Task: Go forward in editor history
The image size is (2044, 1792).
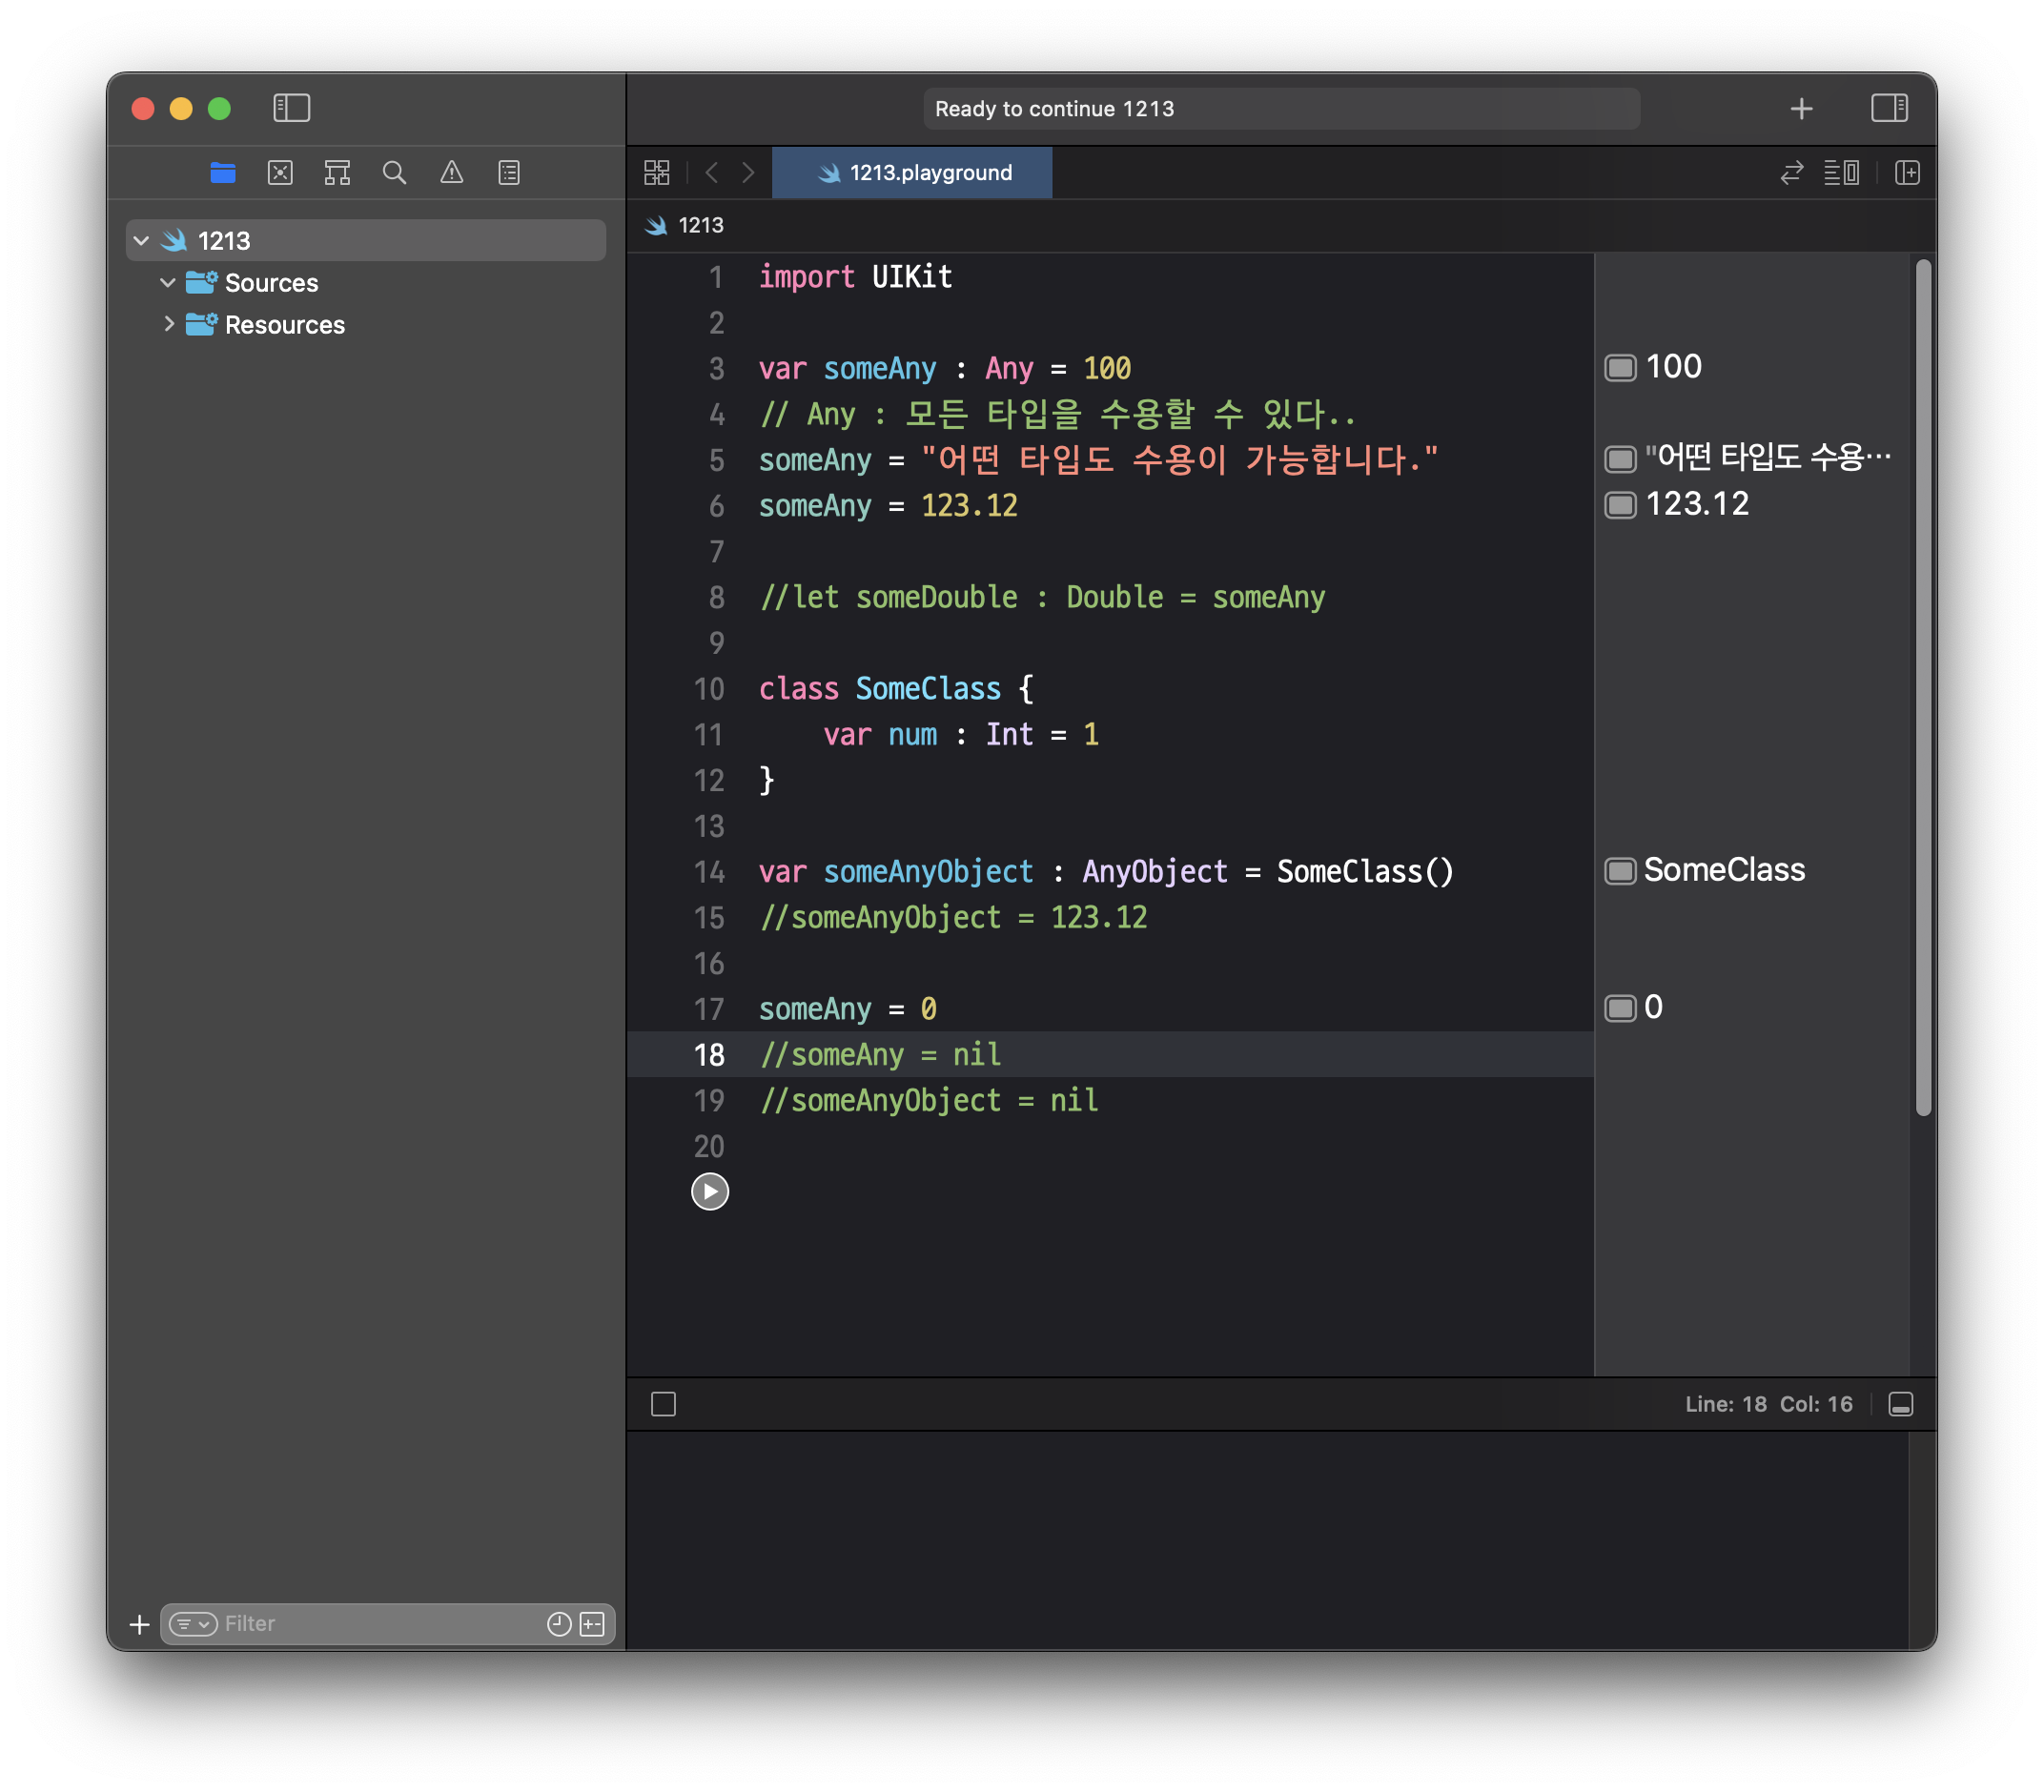Action: [748, 173]
